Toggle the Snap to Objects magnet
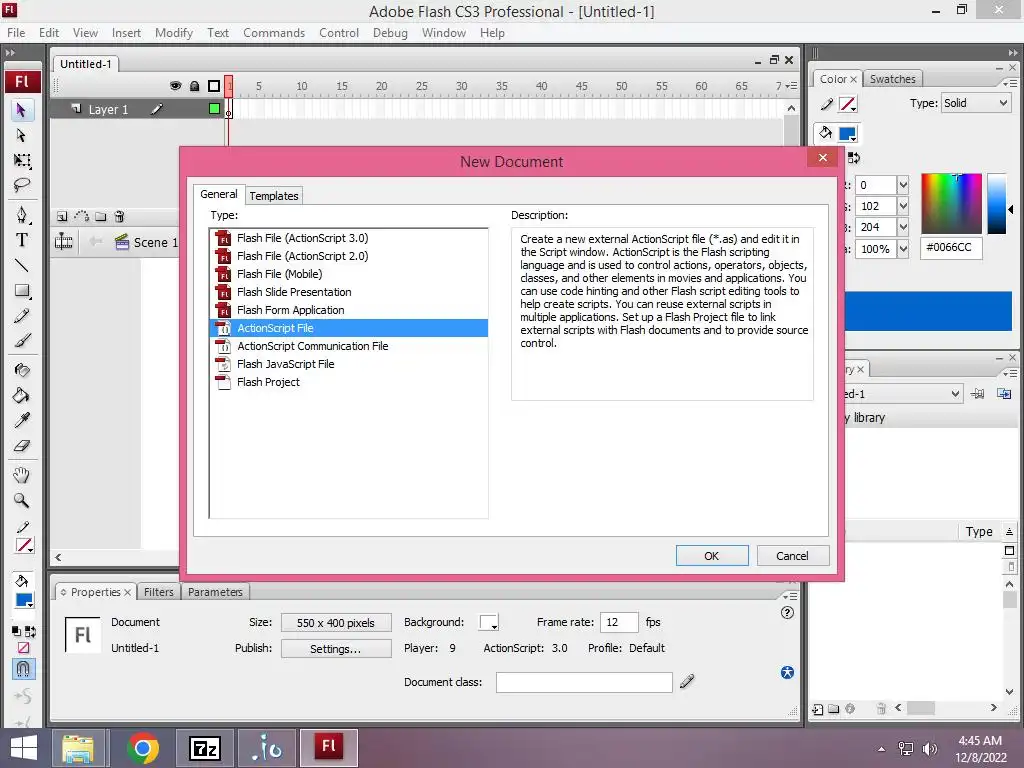The width and height of the screenshot is (1024, 768). coord(23,669)
